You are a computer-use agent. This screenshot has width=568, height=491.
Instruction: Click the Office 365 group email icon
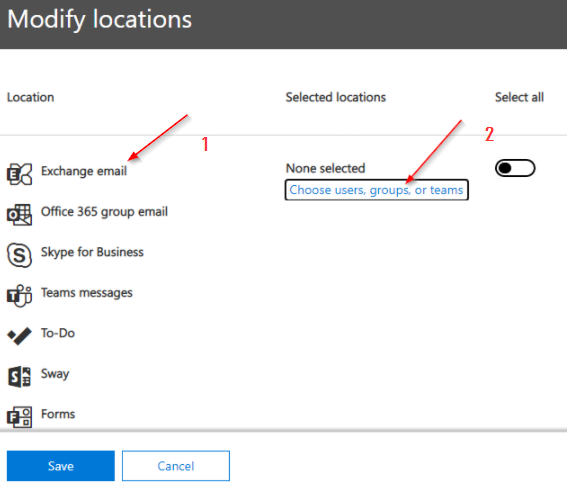click(x=20, y=215)
